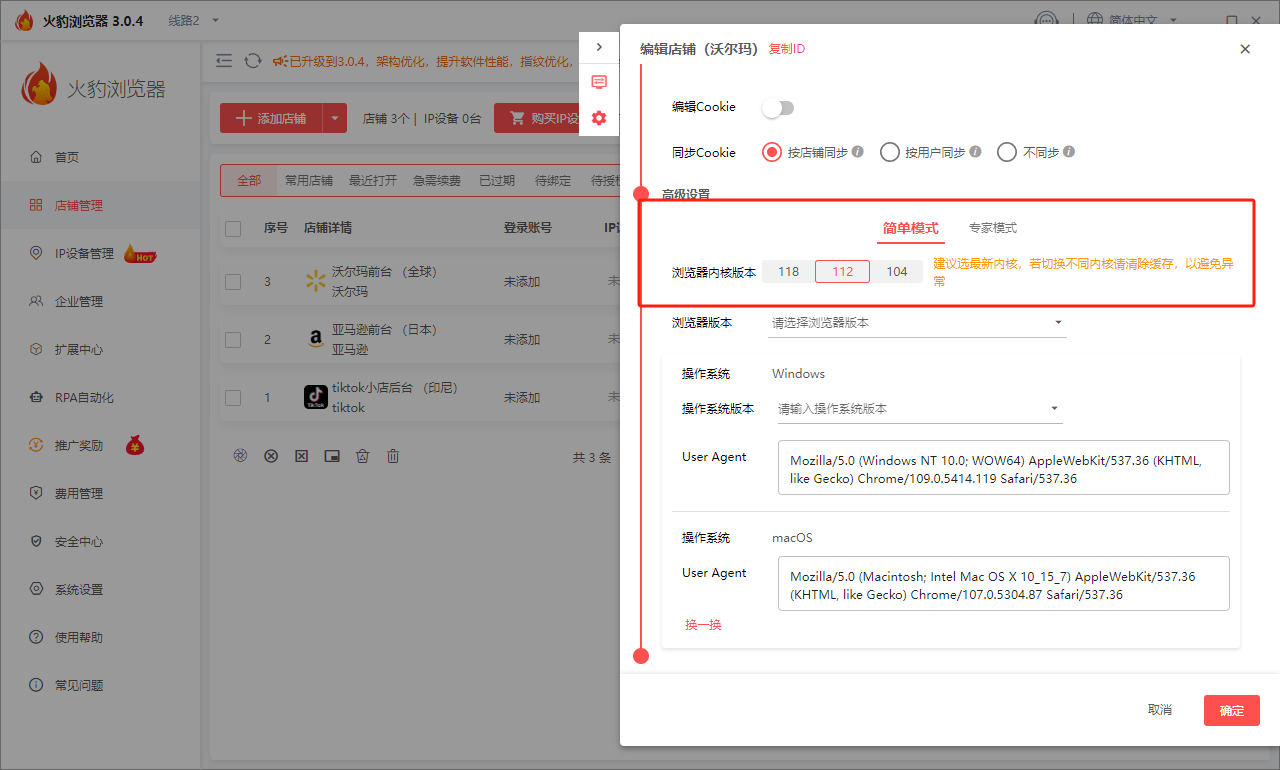Viewport: 1280px width, 770px height.
Task: Select the 不同步 radio option
Action: tap(1007, 153)
